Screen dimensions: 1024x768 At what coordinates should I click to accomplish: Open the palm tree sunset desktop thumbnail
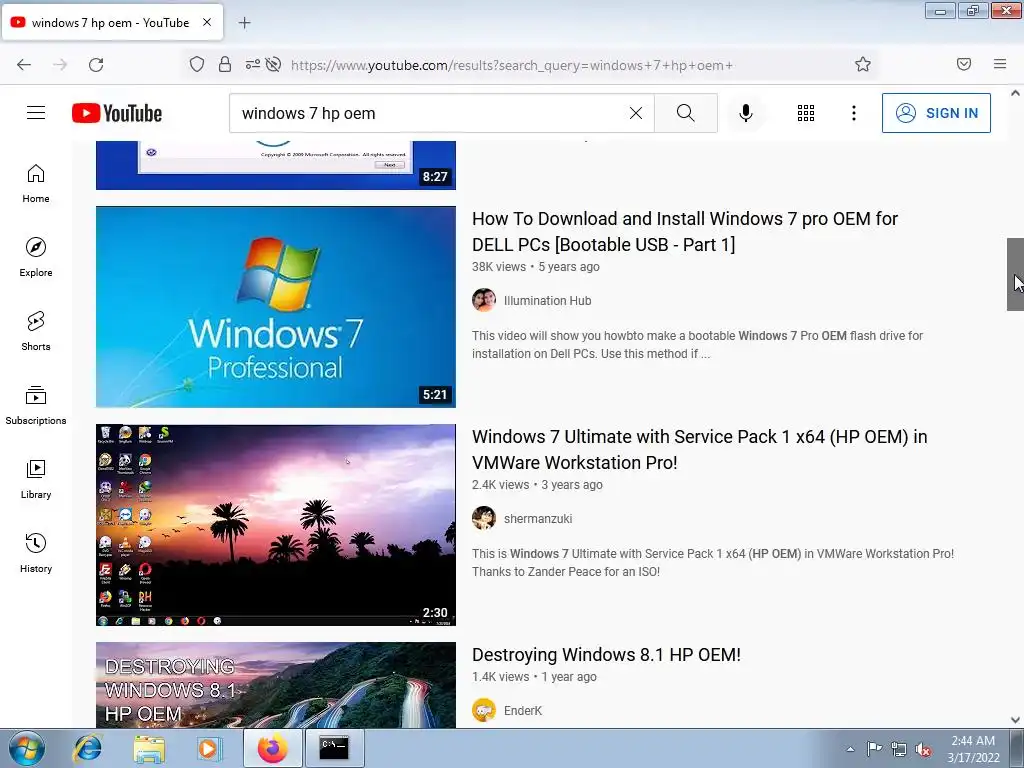point(276,525)
